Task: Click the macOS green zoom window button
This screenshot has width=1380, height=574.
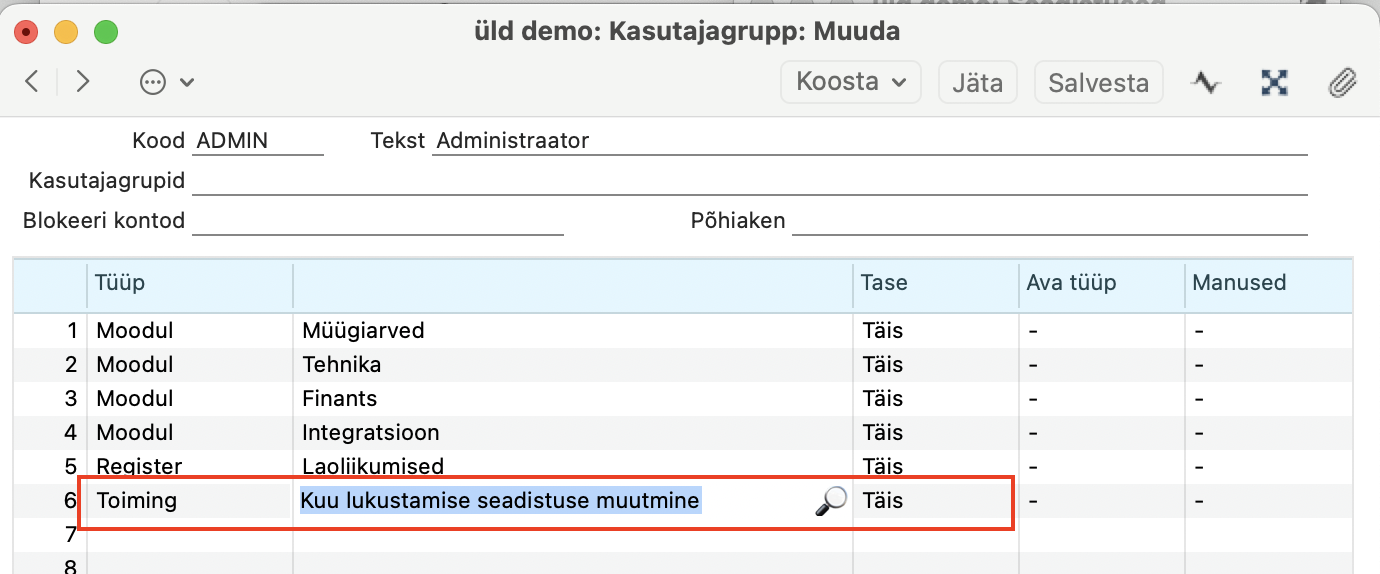Action: 105,31
